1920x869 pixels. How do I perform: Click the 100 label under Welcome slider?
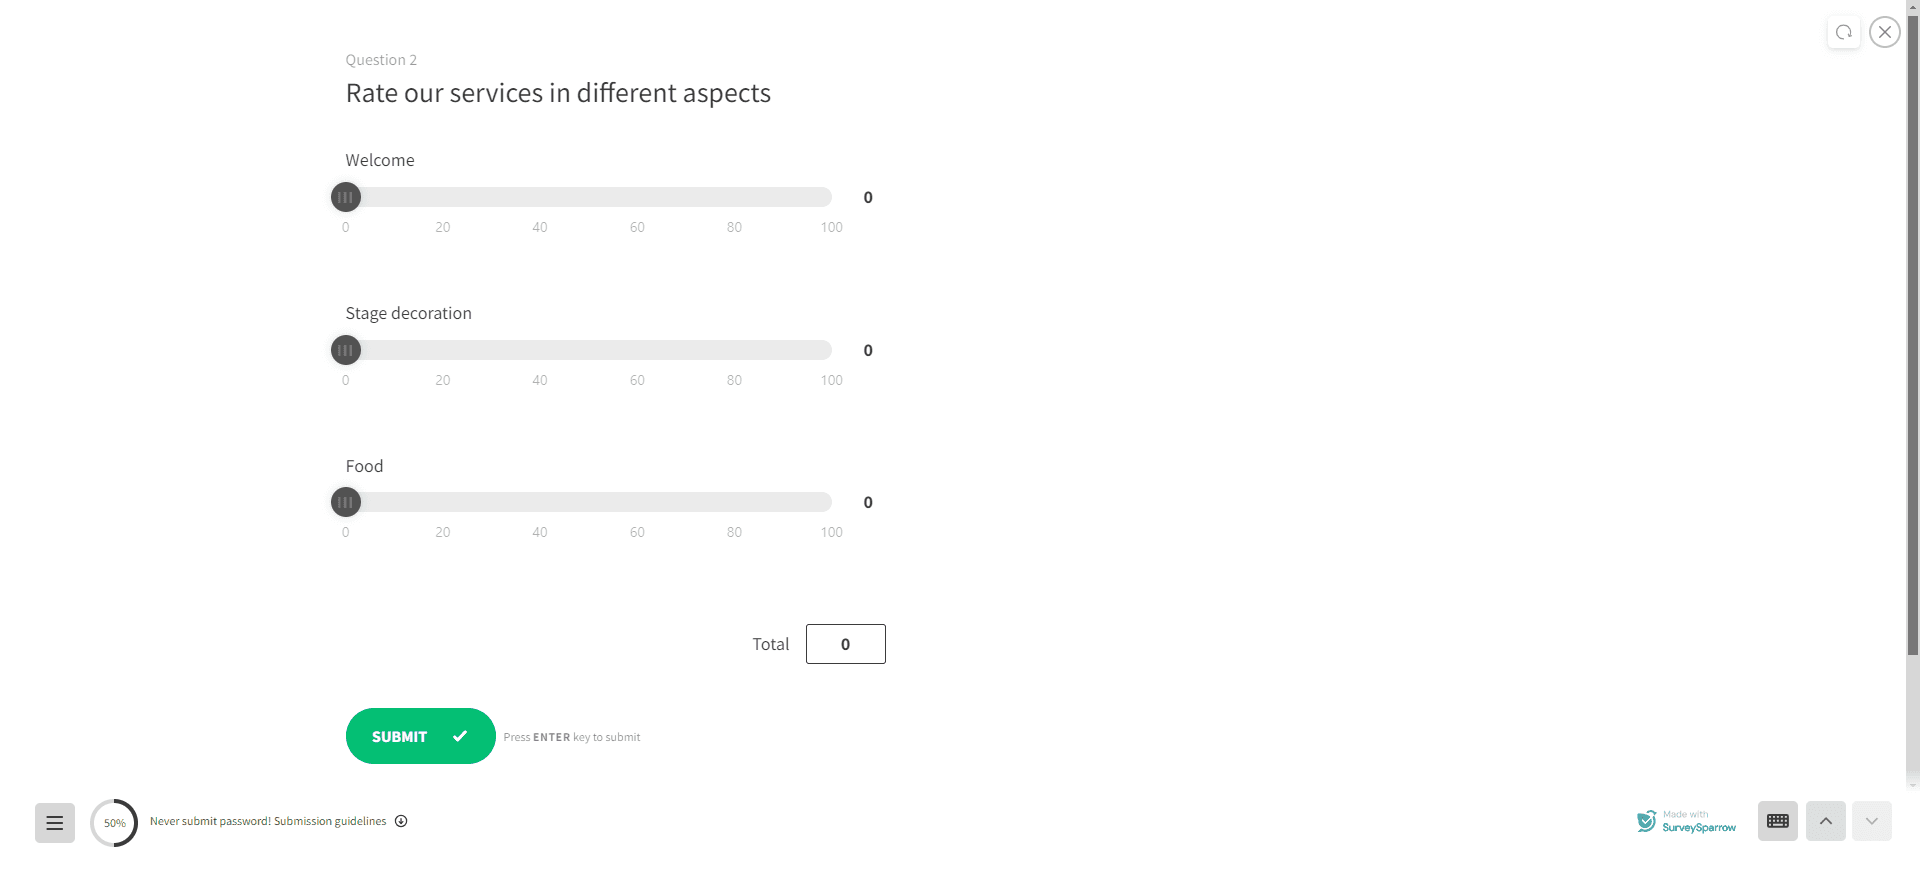coord(831,227)
